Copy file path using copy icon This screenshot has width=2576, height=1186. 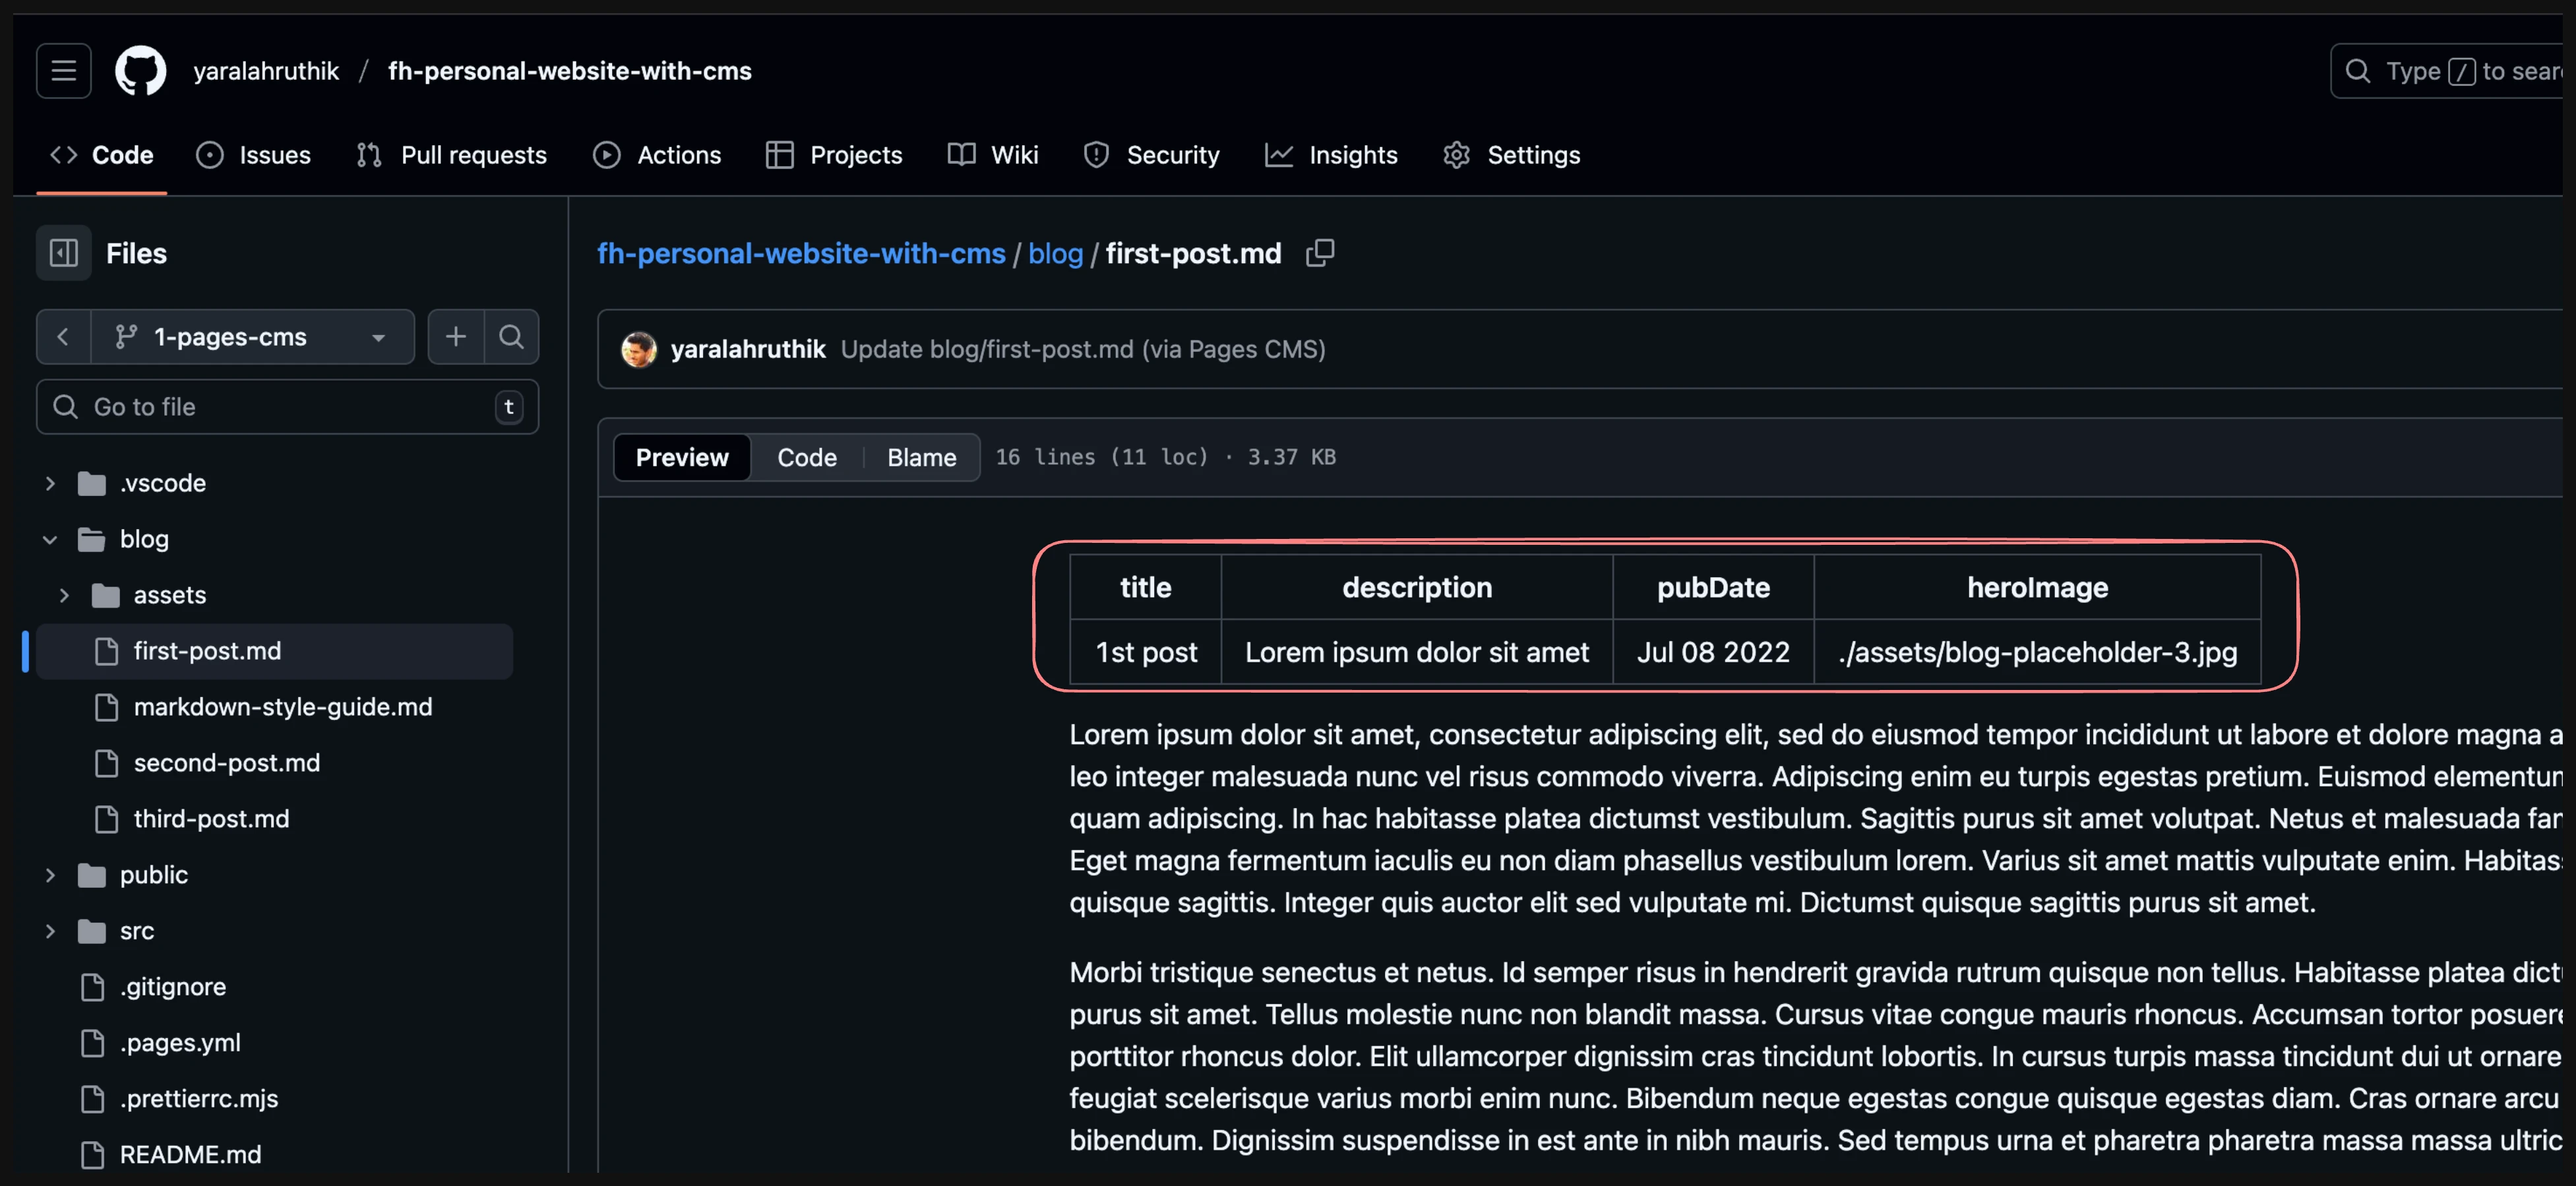click(x=1319, y=253)
